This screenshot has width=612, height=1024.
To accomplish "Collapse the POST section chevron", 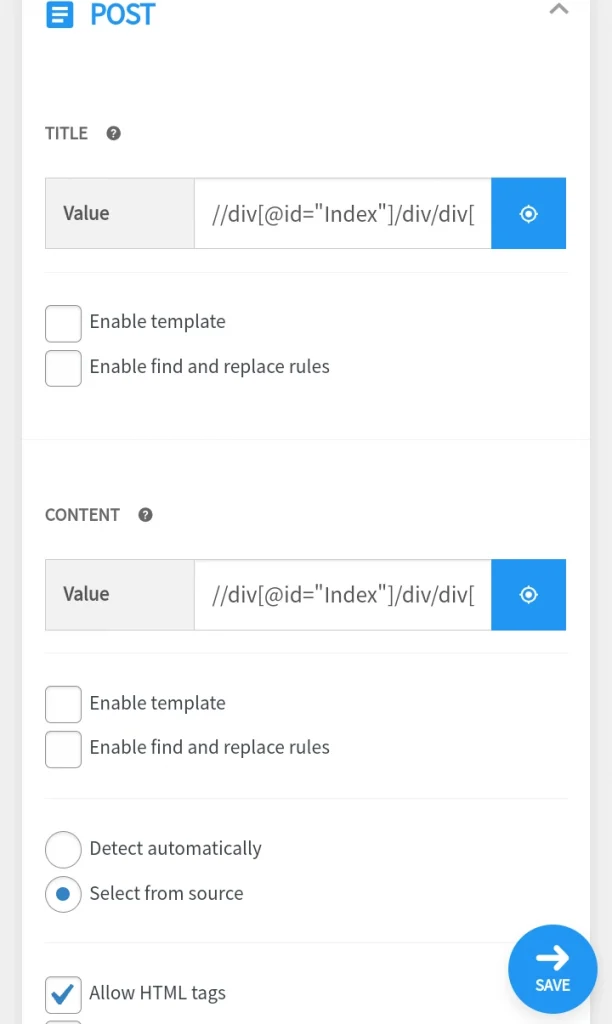I will [x=558, y=9].
